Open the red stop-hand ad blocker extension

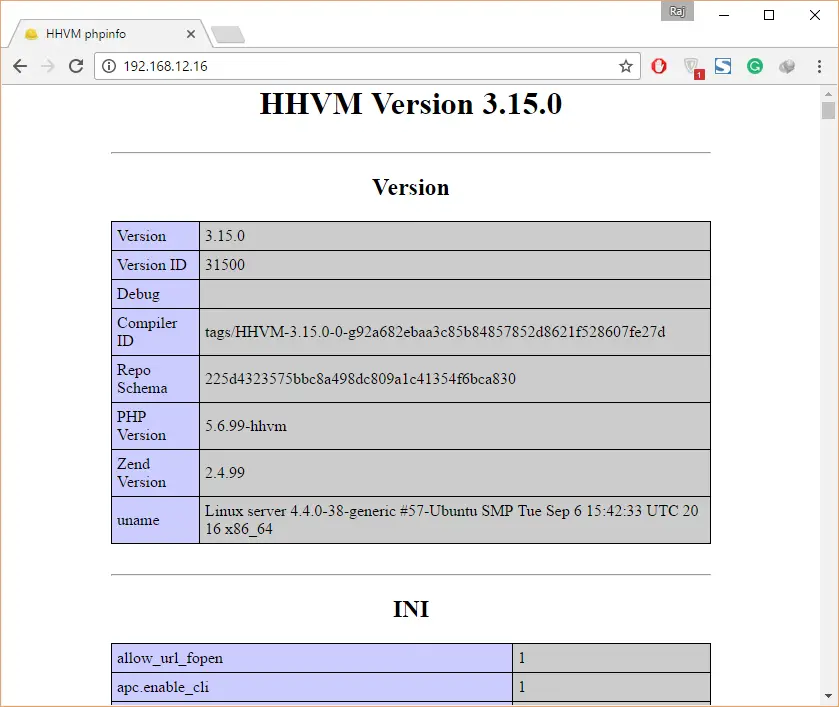[659, 66]
